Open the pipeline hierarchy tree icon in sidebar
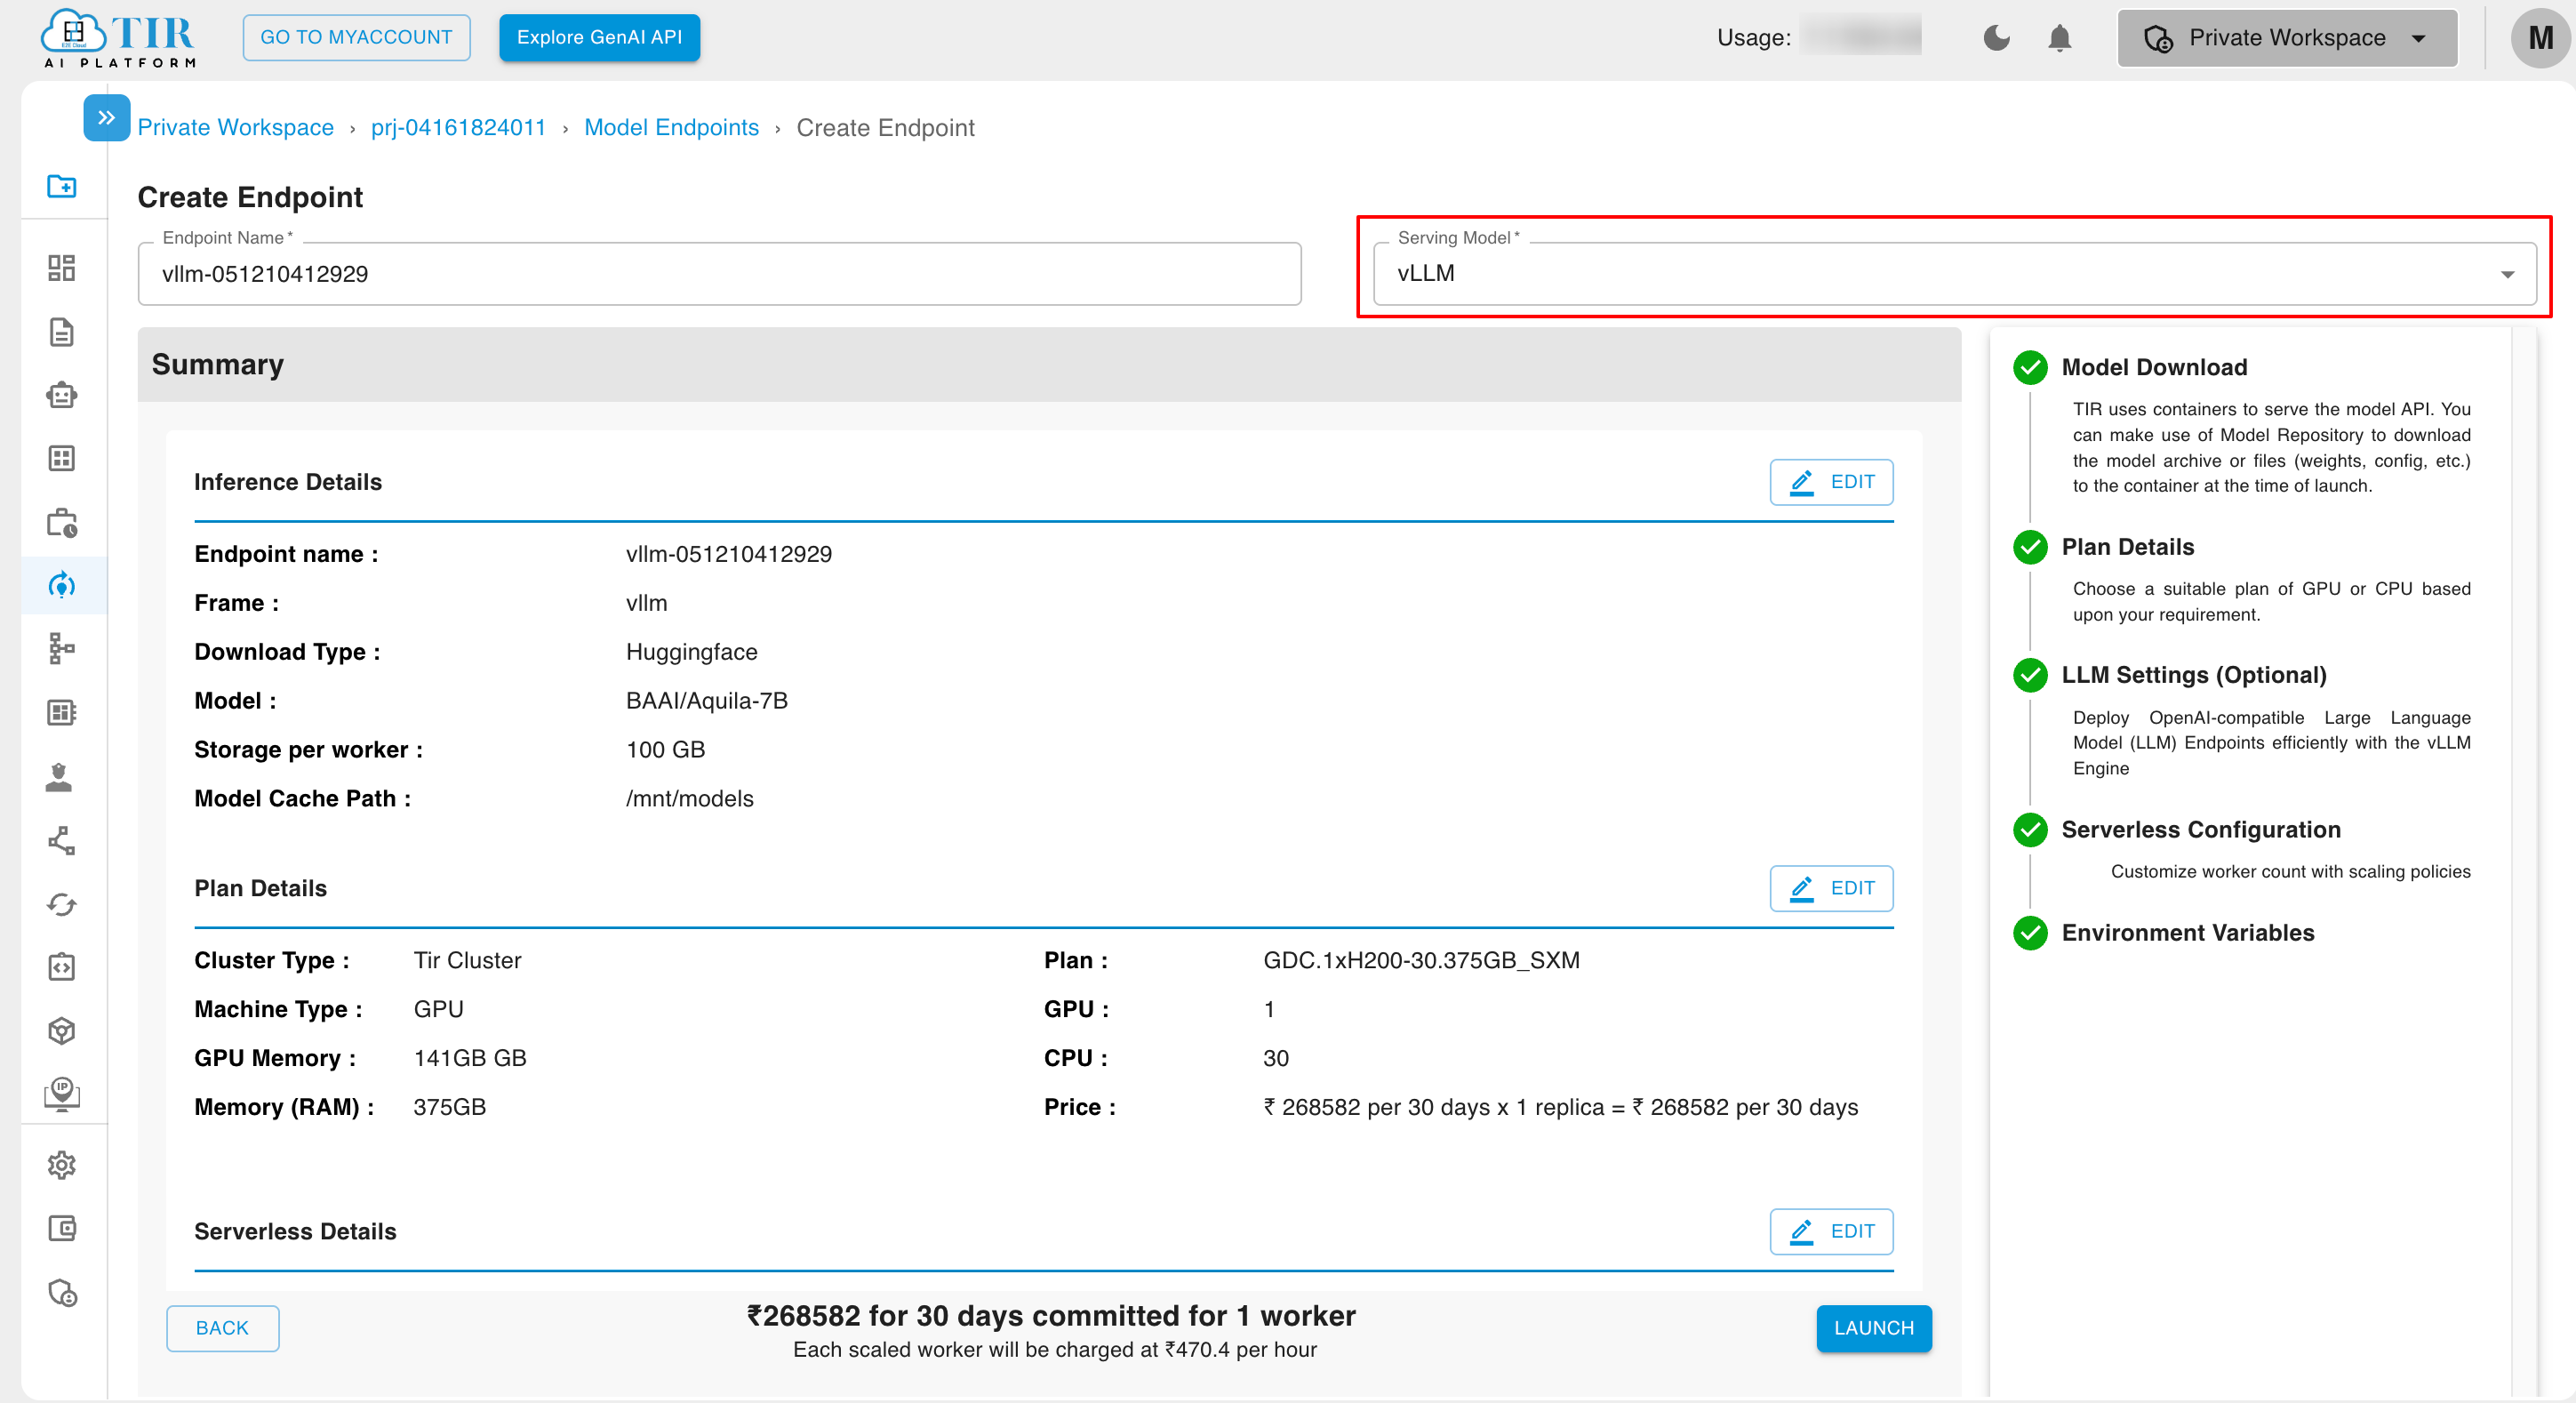This screenshot has width=2576, height=1403. (x=62, y=649)
